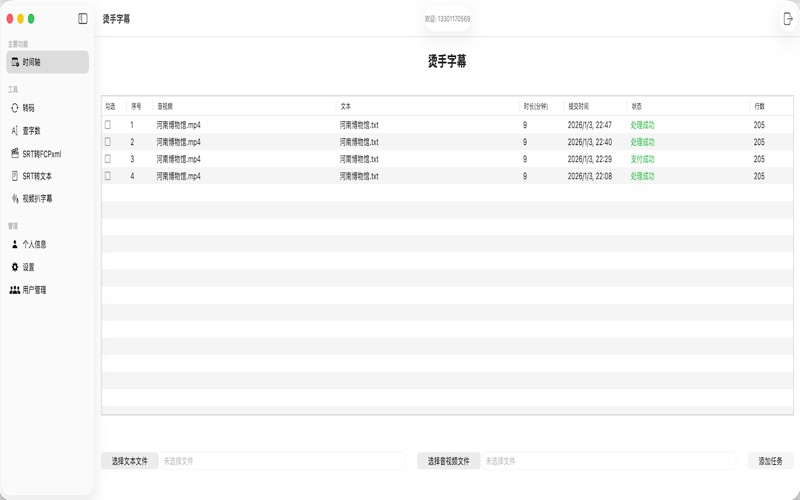The width and height of the screenshot is (800, 500).
Task: Click the audio/video file path field
Action: coord(609,461)
